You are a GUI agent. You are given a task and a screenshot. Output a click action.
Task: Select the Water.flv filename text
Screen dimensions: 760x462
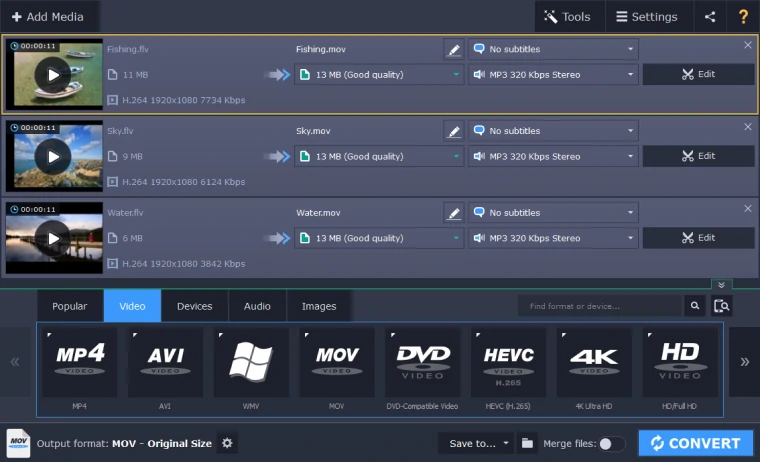(x=126, y=212)
